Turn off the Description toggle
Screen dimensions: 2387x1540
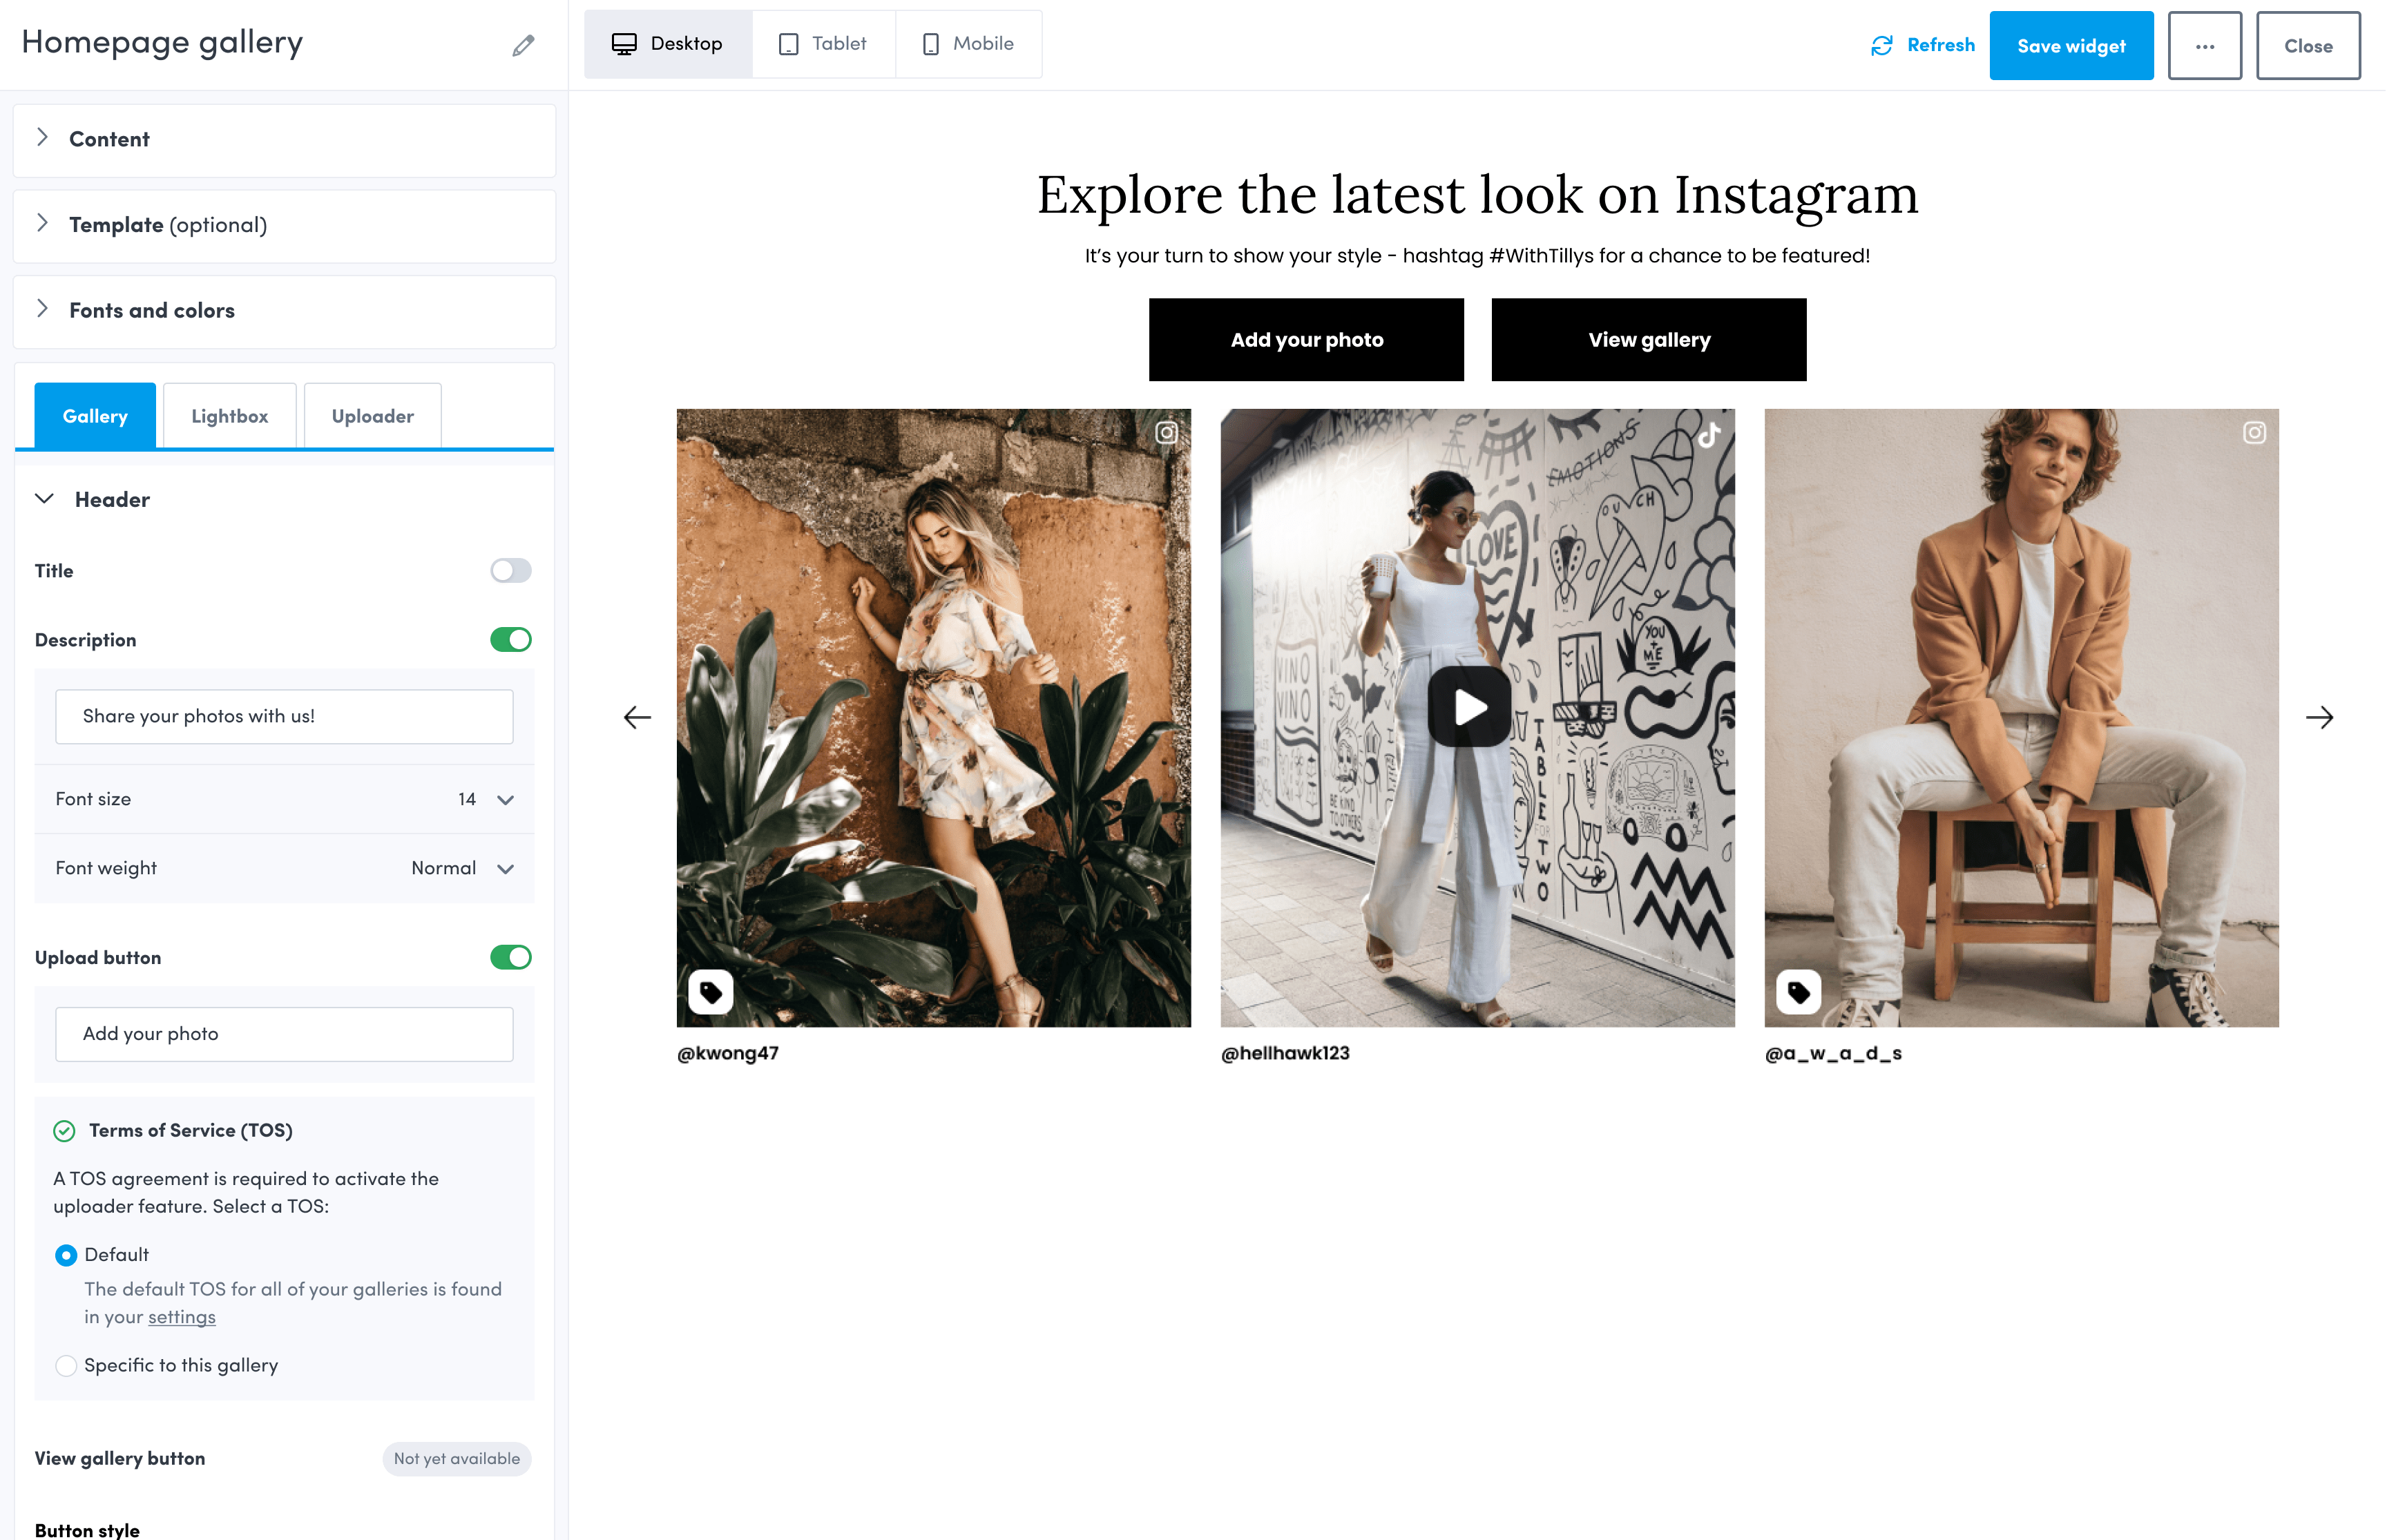point(510,640)
